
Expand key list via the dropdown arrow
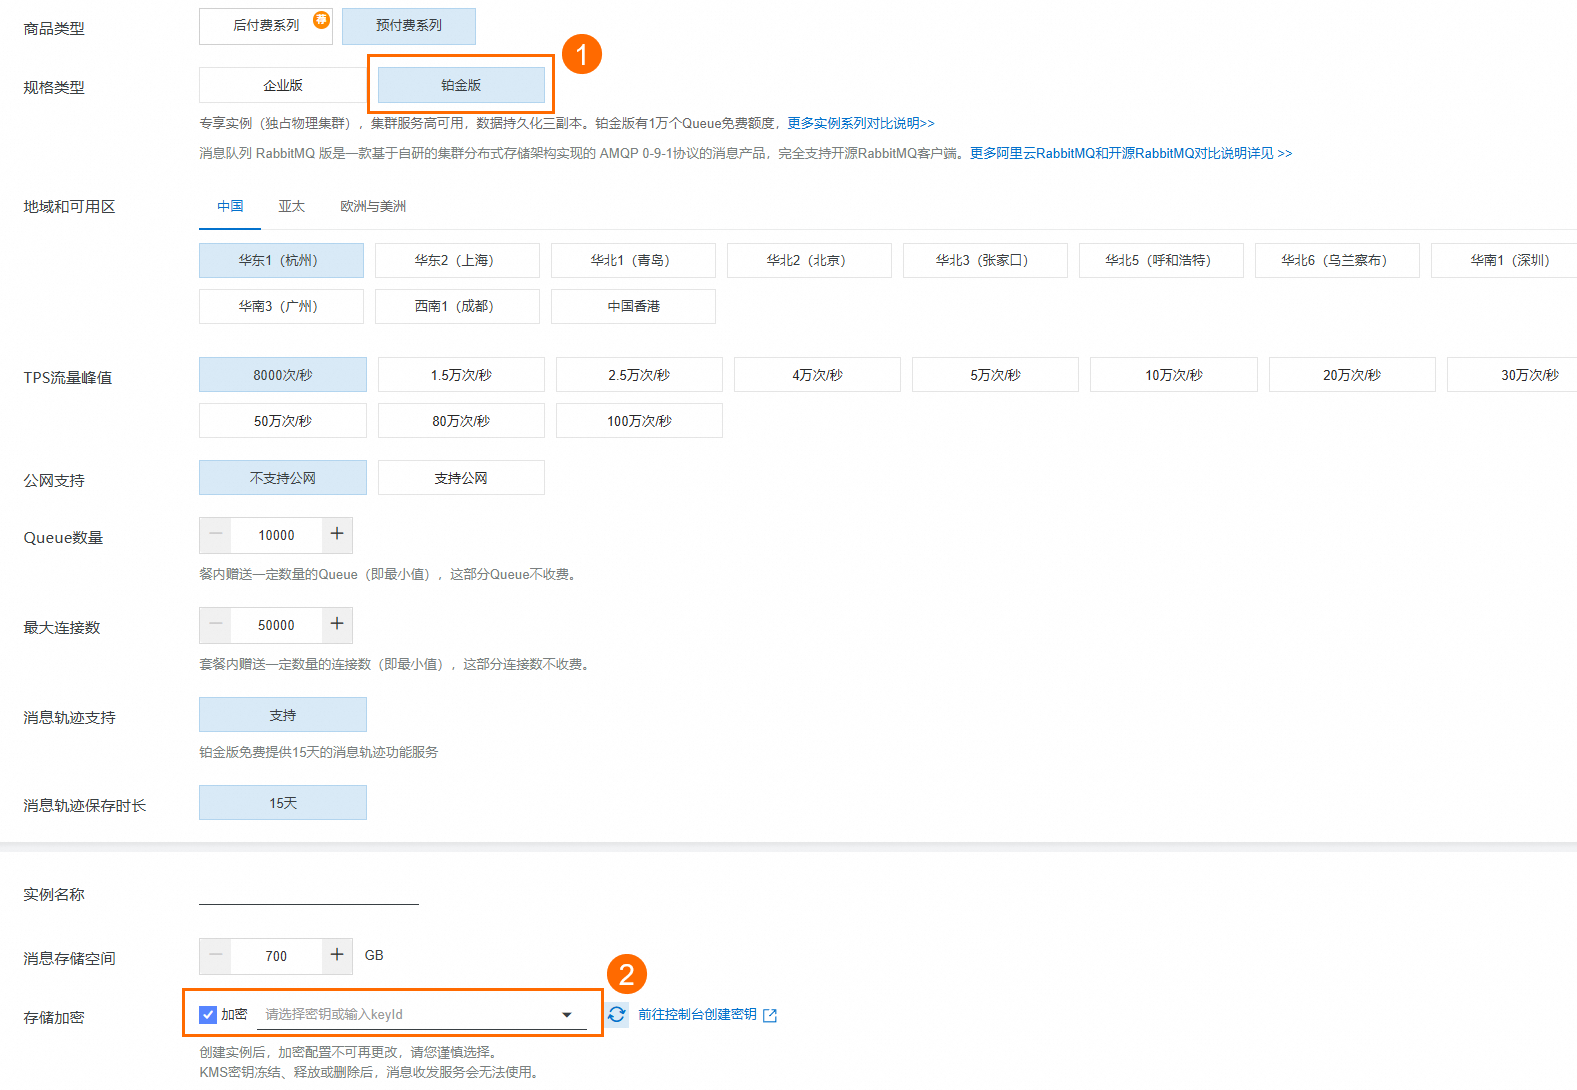567,1015
